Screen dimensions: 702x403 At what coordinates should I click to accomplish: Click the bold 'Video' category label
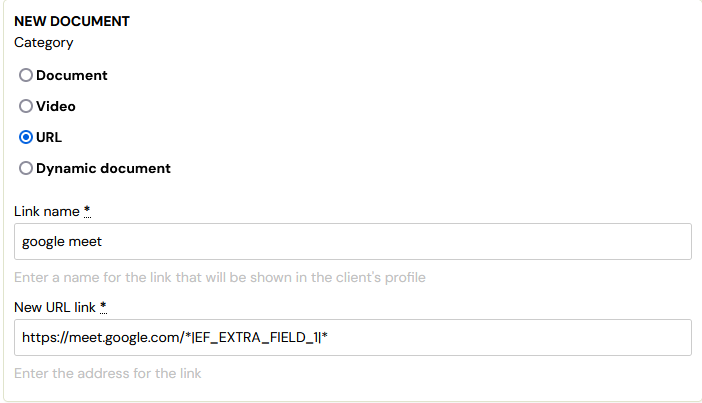coord(56,106)
